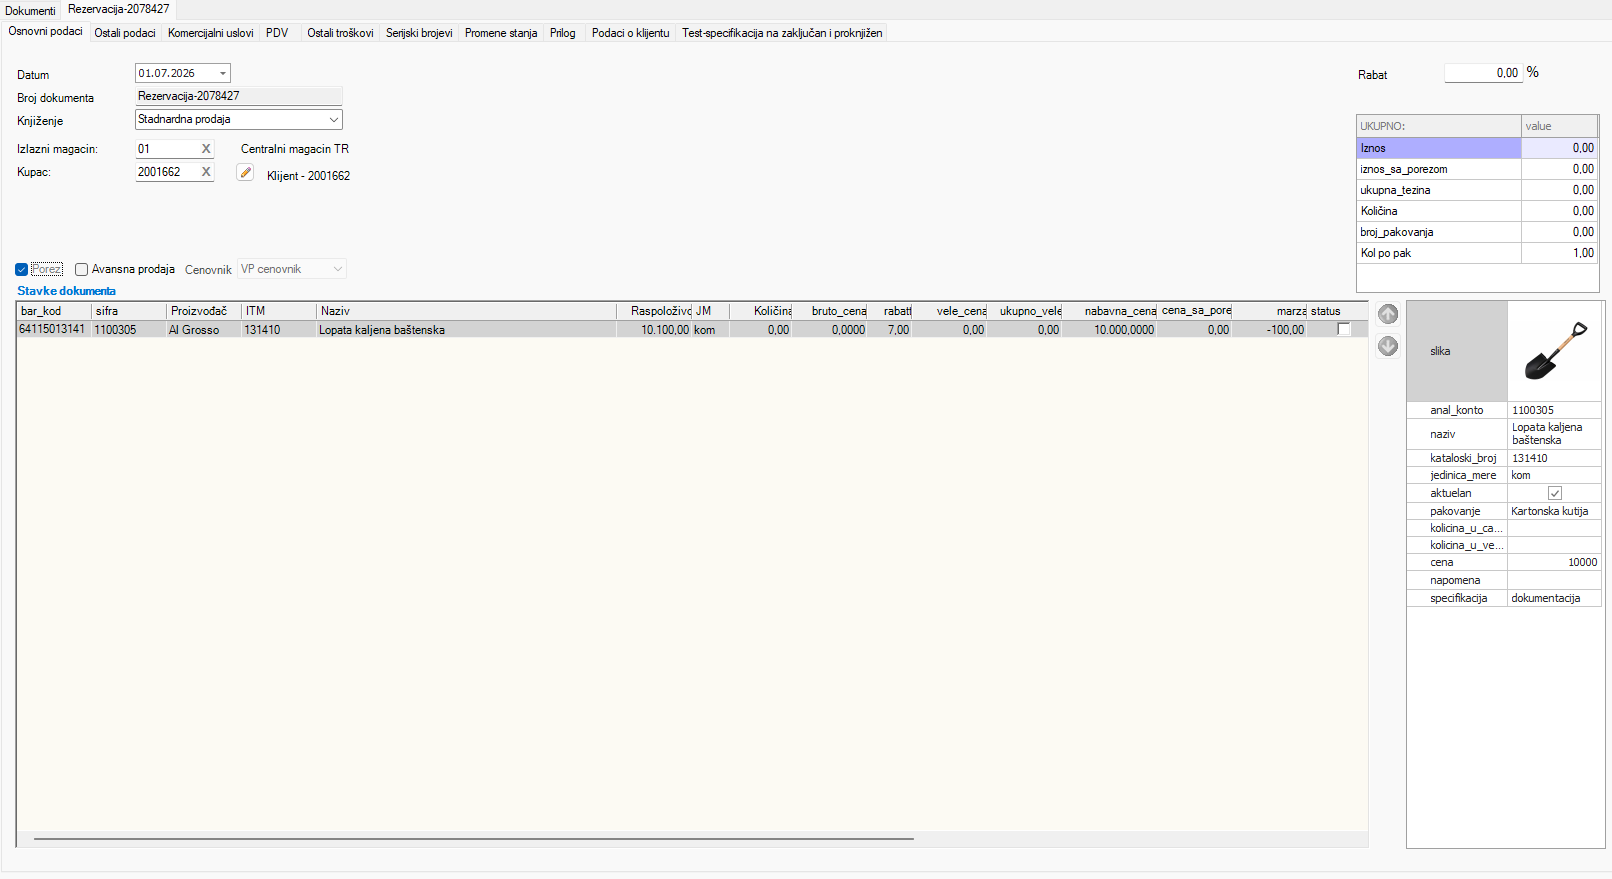
Task: Click the shovel product image
Action: (1554, 351)
